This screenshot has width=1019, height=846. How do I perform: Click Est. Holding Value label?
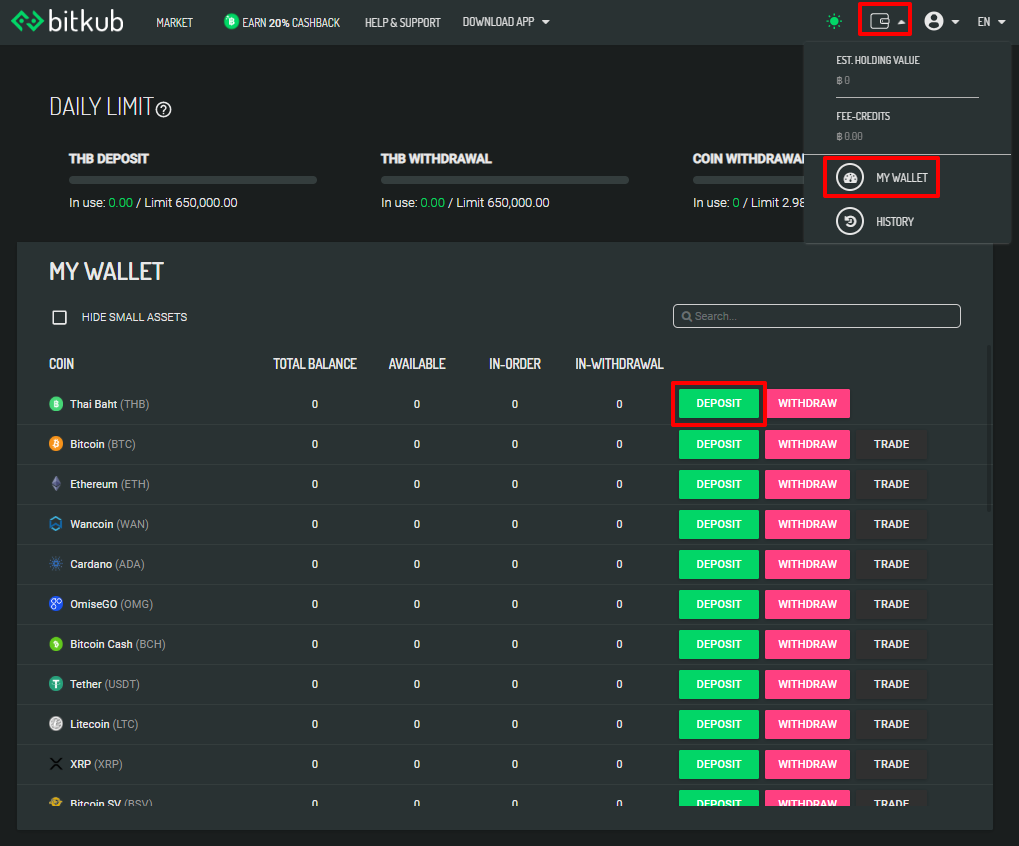click(x=877, y=60)
